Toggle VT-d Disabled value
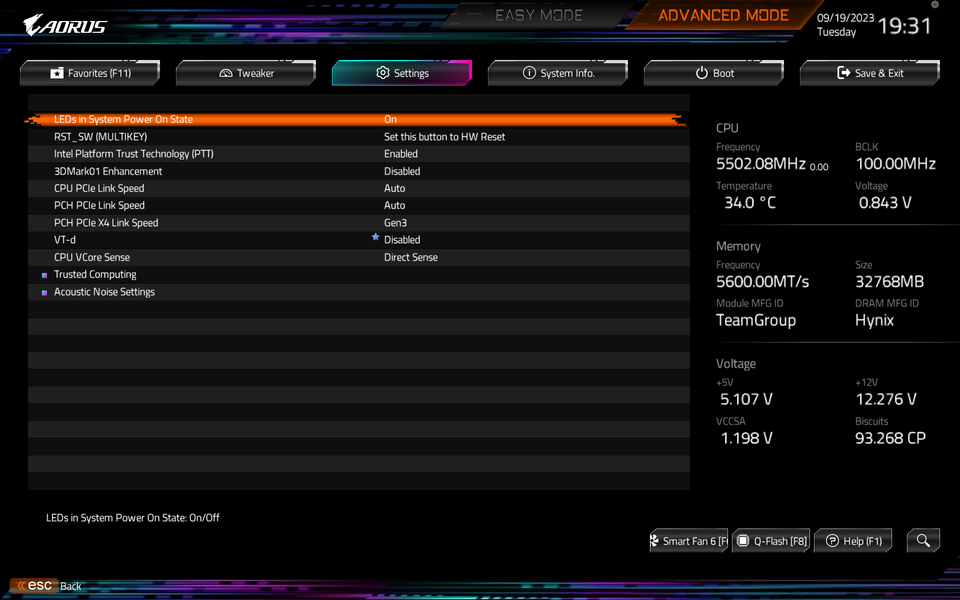This screenshot has width=960, height=600. [x=402, y=239]
